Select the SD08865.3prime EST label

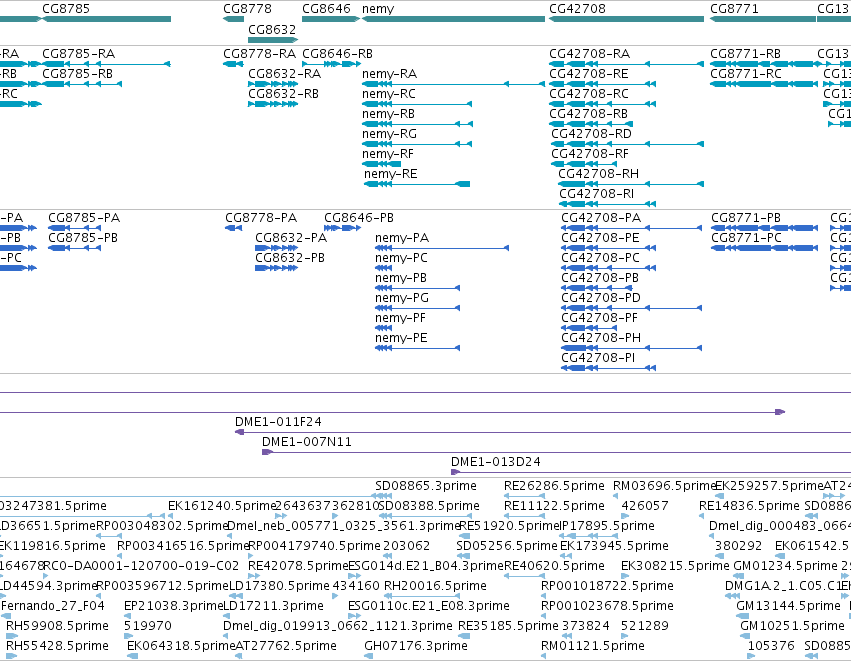click(426, 486)
